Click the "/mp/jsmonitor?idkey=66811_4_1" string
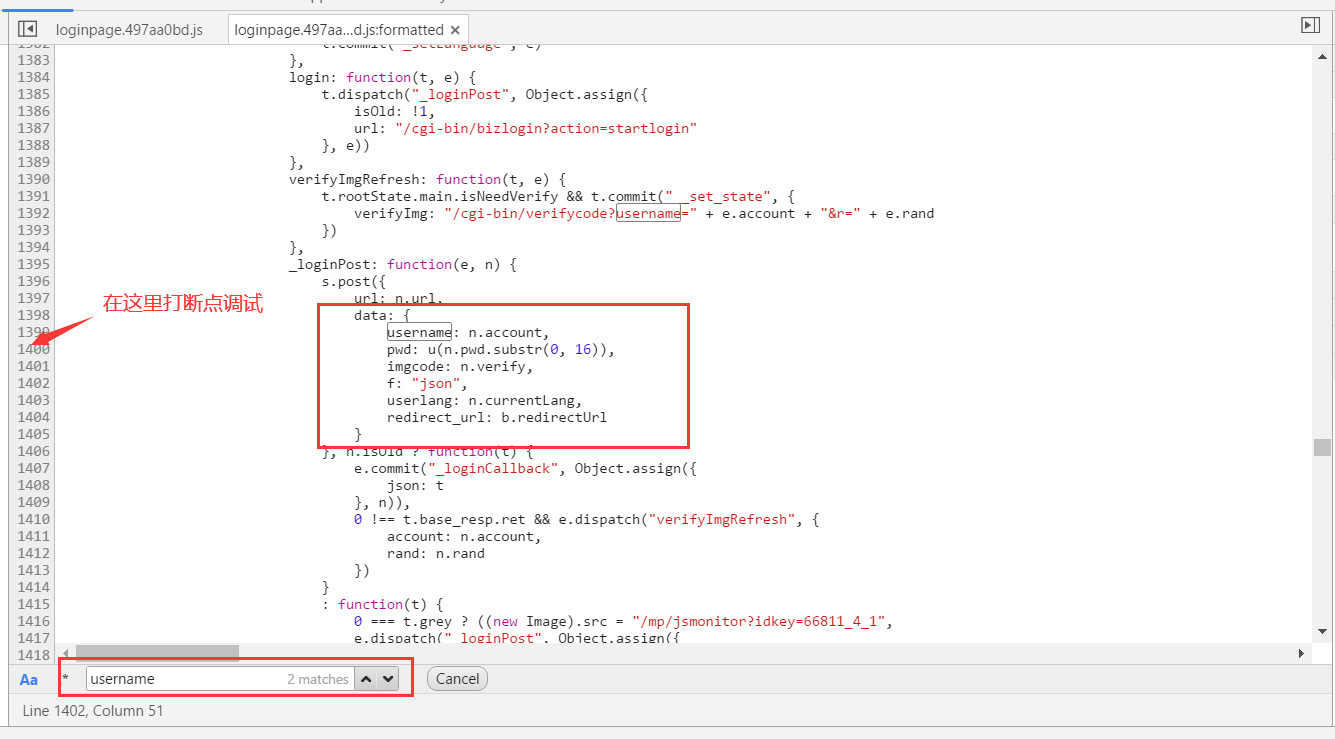The height and width of the screenshot is (739, 1335). point(761,621)
